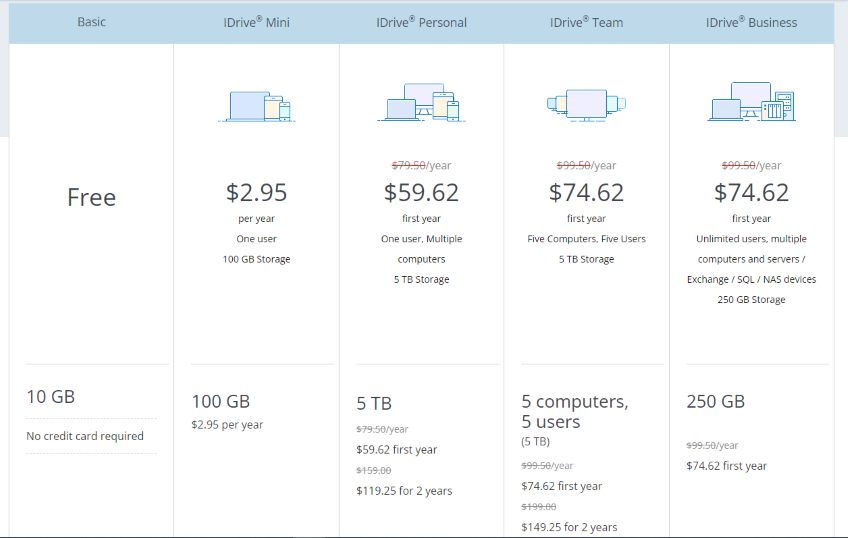Click '5 TB Storage' in Personal column
This screenshot has width=848, height=538.
421,280
